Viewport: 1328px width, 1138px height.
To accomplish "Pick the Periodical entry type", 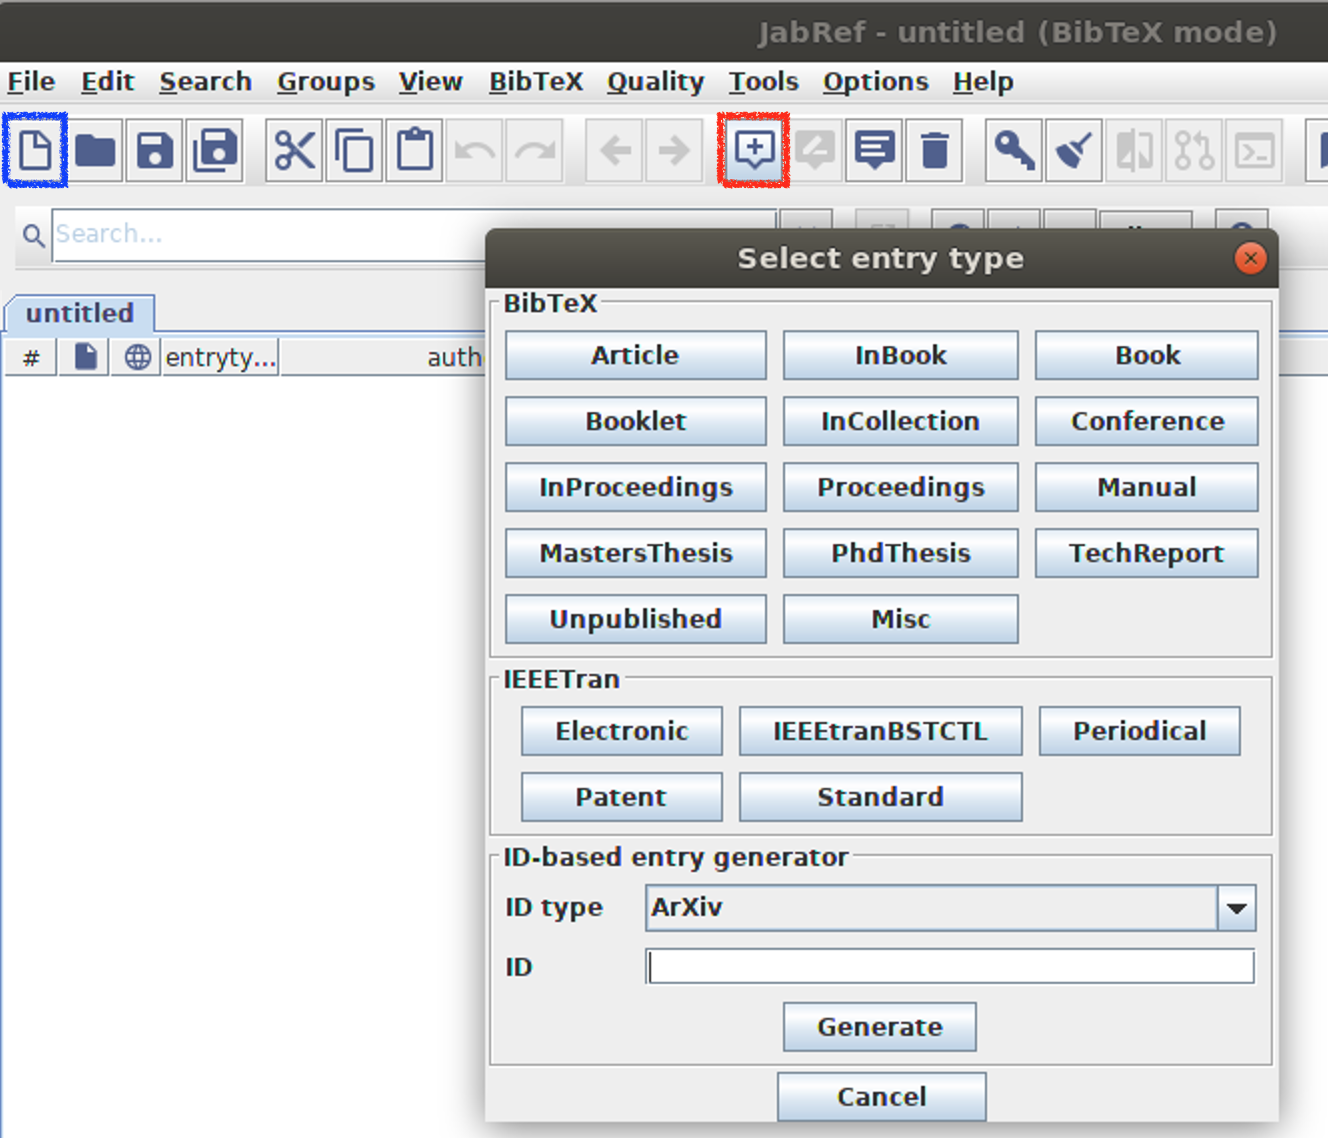I will (1140, 731).
